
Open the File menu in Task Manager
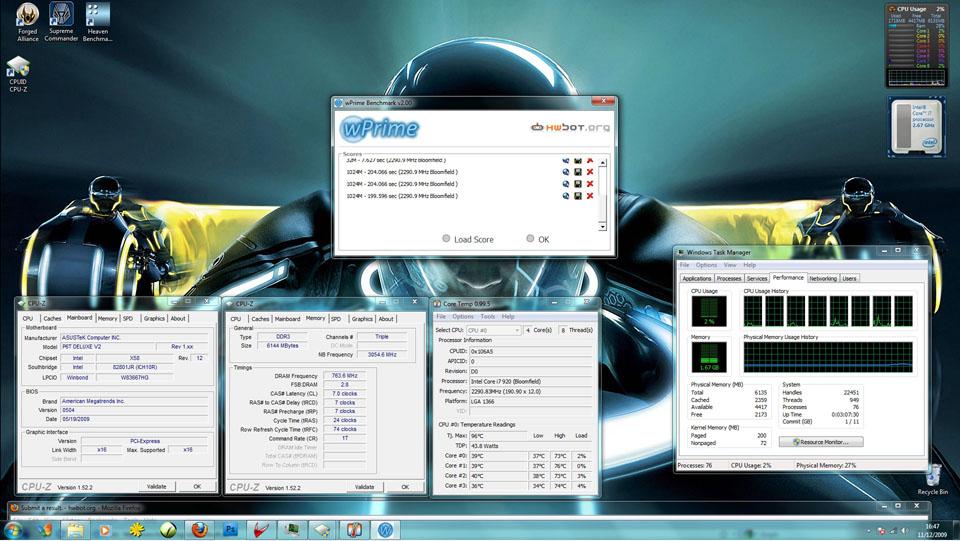point(684,265)
